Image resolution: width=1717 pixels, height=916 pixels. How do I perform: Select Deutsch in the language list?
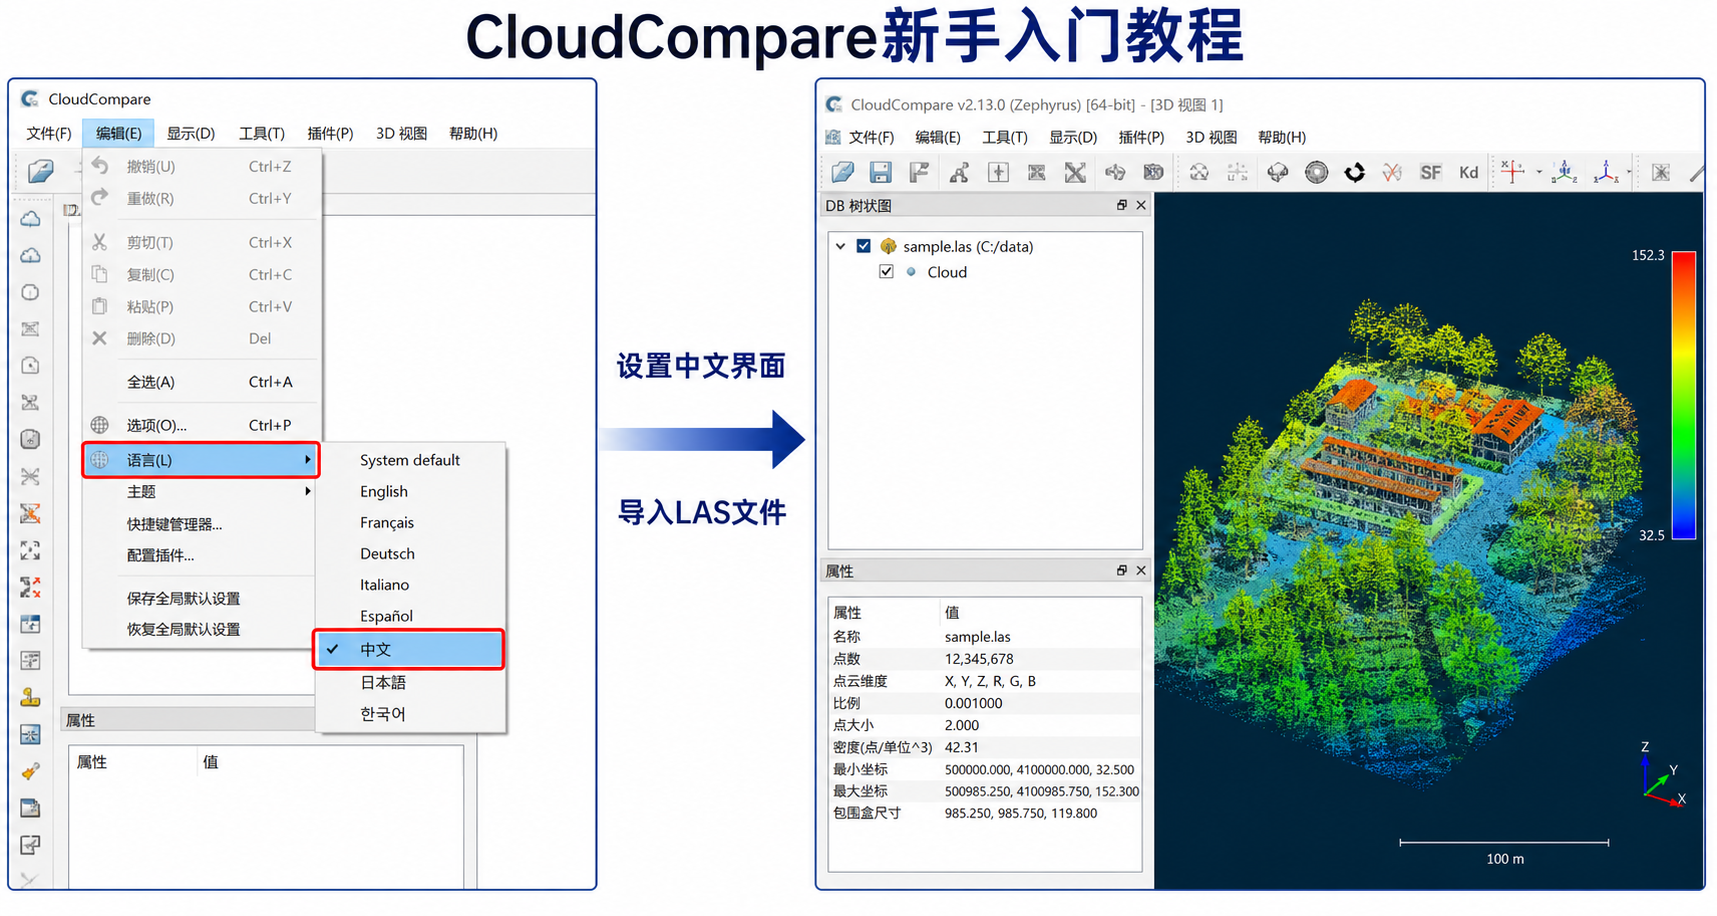coord(387,553)
